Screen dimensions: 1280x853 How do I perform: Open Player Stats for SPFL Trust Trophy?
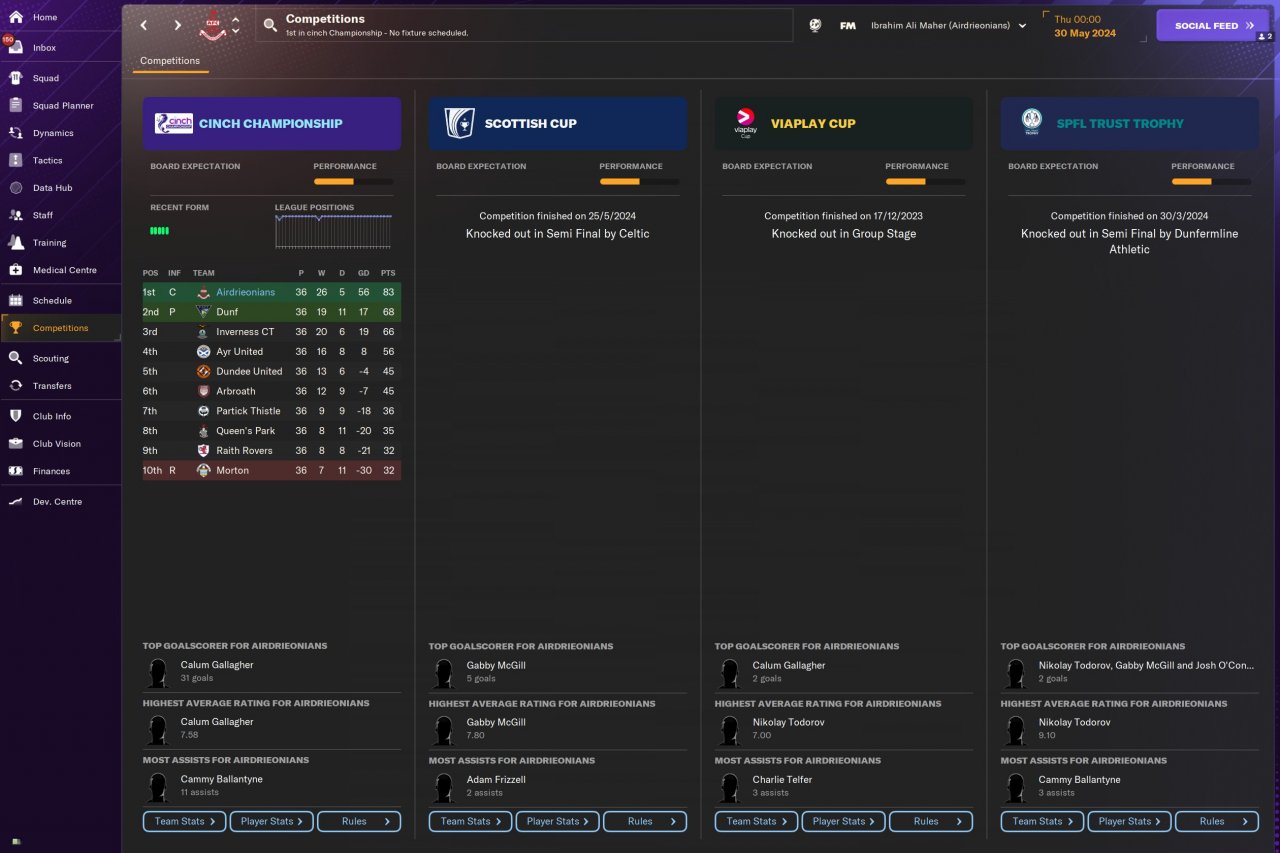click(1130, 822)
